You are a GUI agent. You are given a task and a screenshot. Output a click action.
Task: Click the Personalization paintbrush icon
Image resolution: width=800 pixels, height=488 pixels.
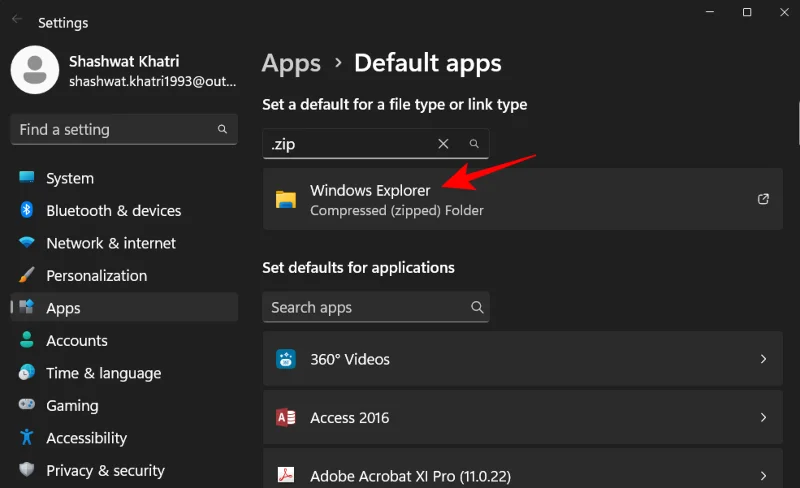[x=27, y=275]
